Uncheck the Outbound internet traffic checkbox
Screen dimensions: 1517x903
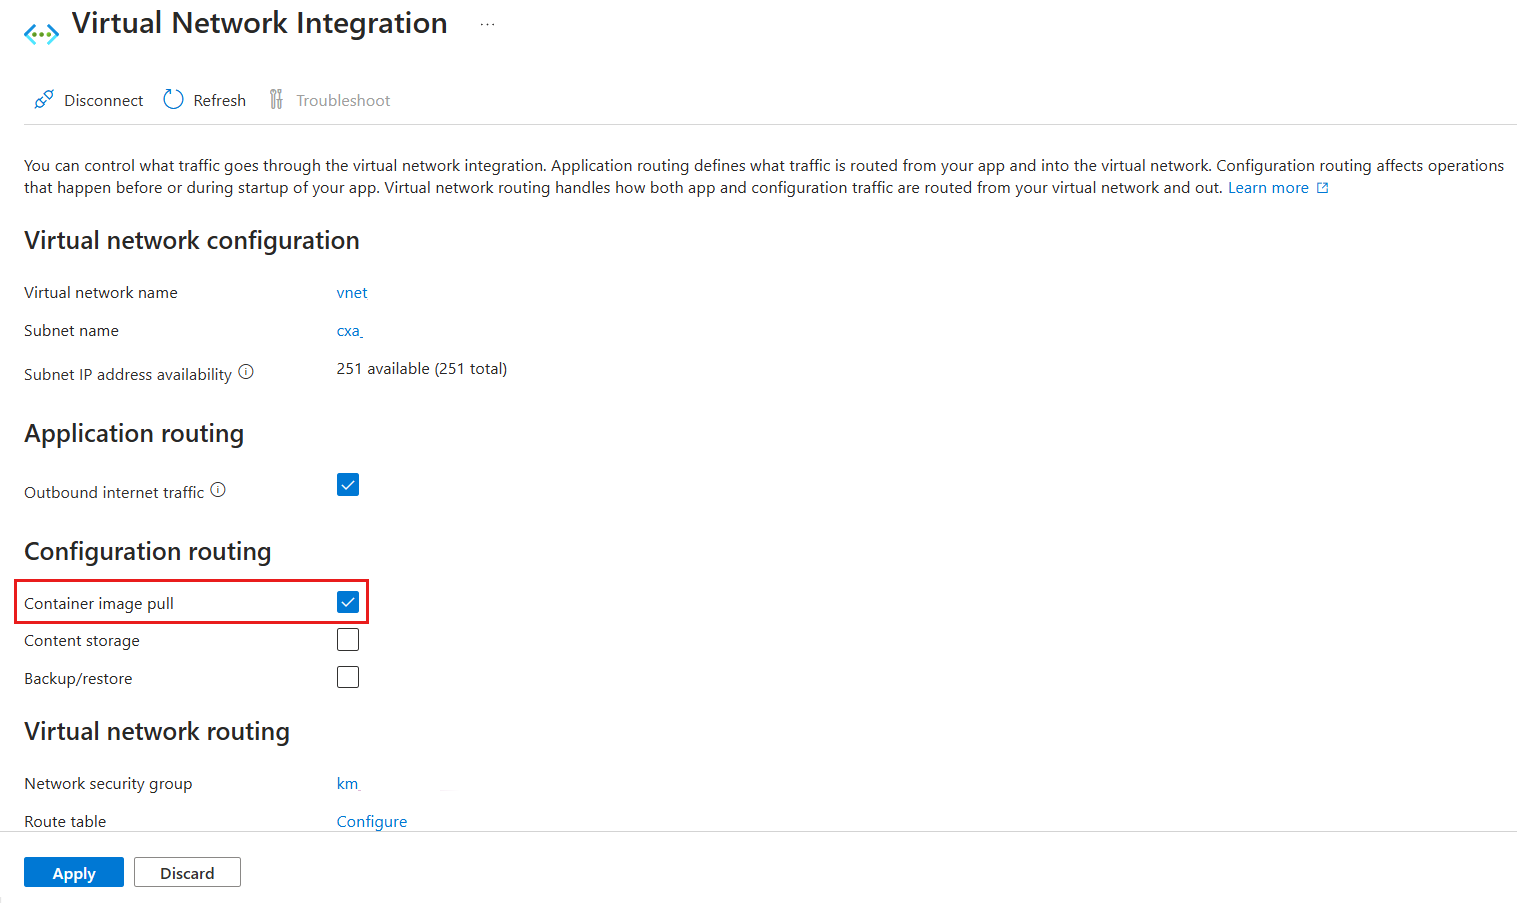tap(348, 485)
